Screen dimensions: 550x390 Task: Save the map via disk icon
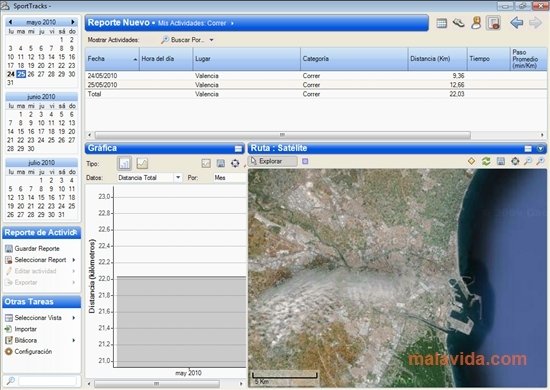501,161
